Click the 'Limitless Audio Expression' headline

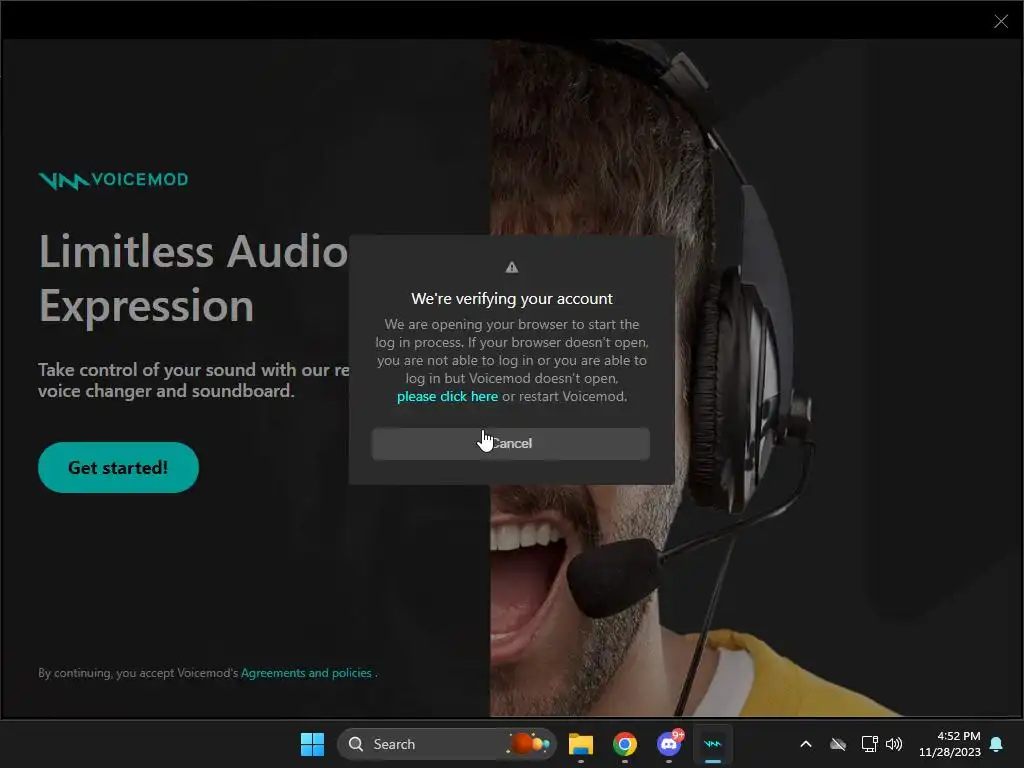pos(193,278)
